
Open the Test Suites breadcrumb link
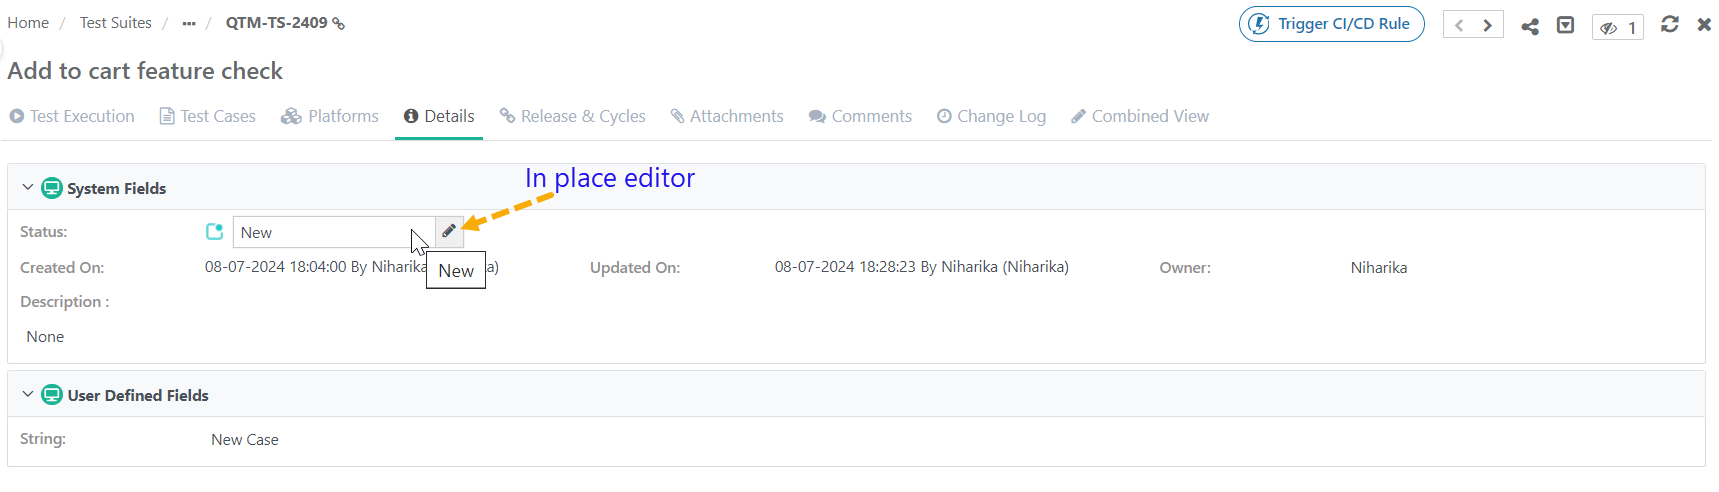coord(116,22)
